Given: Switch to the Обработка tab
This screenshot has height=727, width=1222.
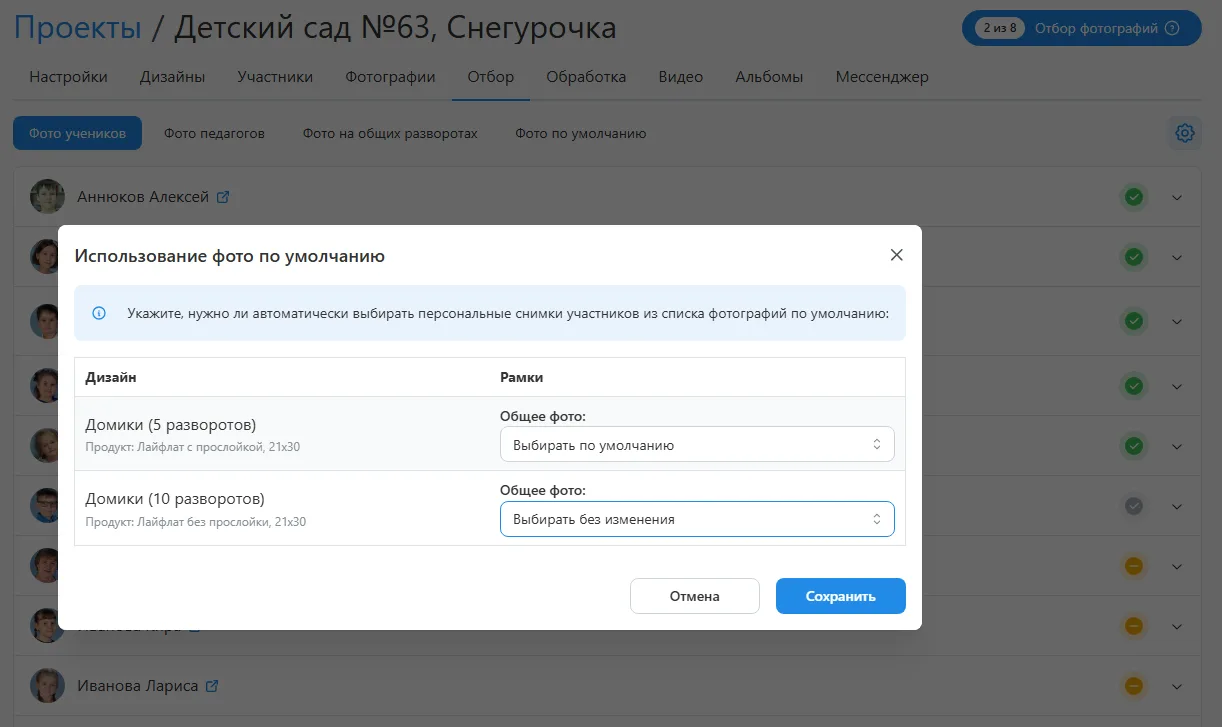Looking at the screenshot, I should (586, 77).
